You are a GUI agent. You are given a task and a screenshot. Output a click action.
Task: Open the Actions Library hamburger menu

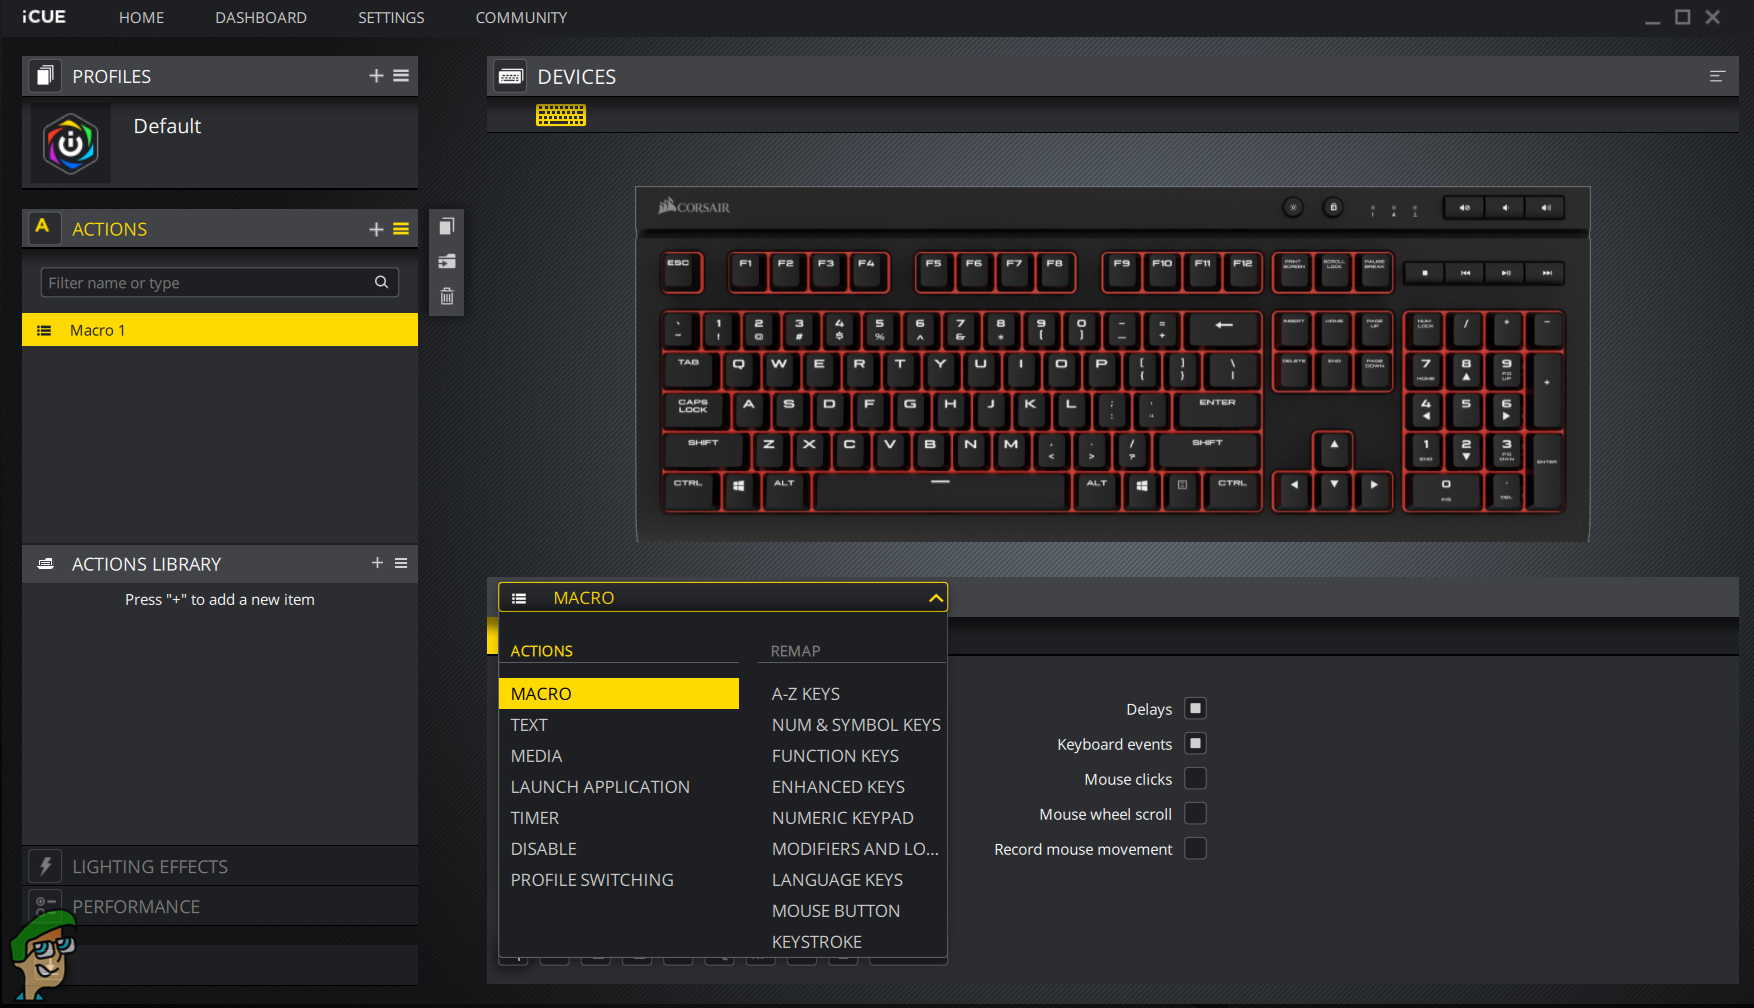point(401,563)
